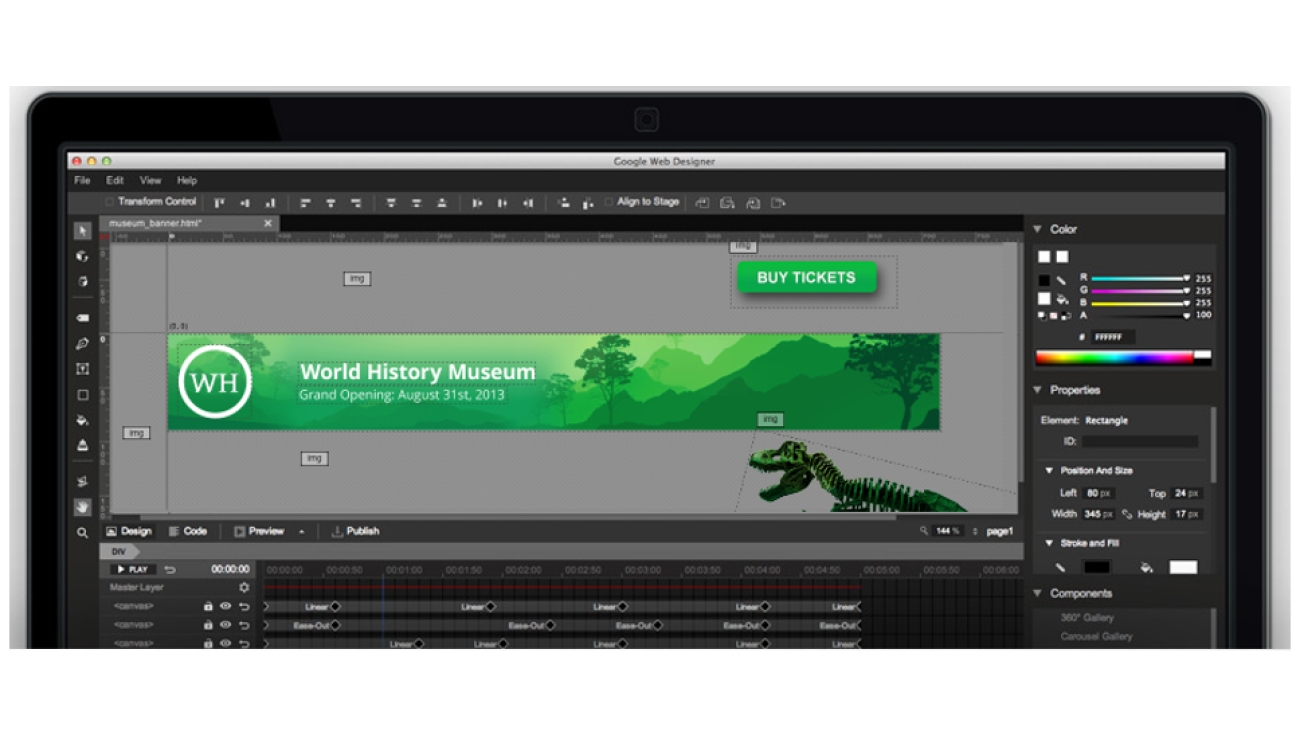Viewport: 1300px width, 735px height.
Task: Click the Publish button
Action: pos(355,531)
